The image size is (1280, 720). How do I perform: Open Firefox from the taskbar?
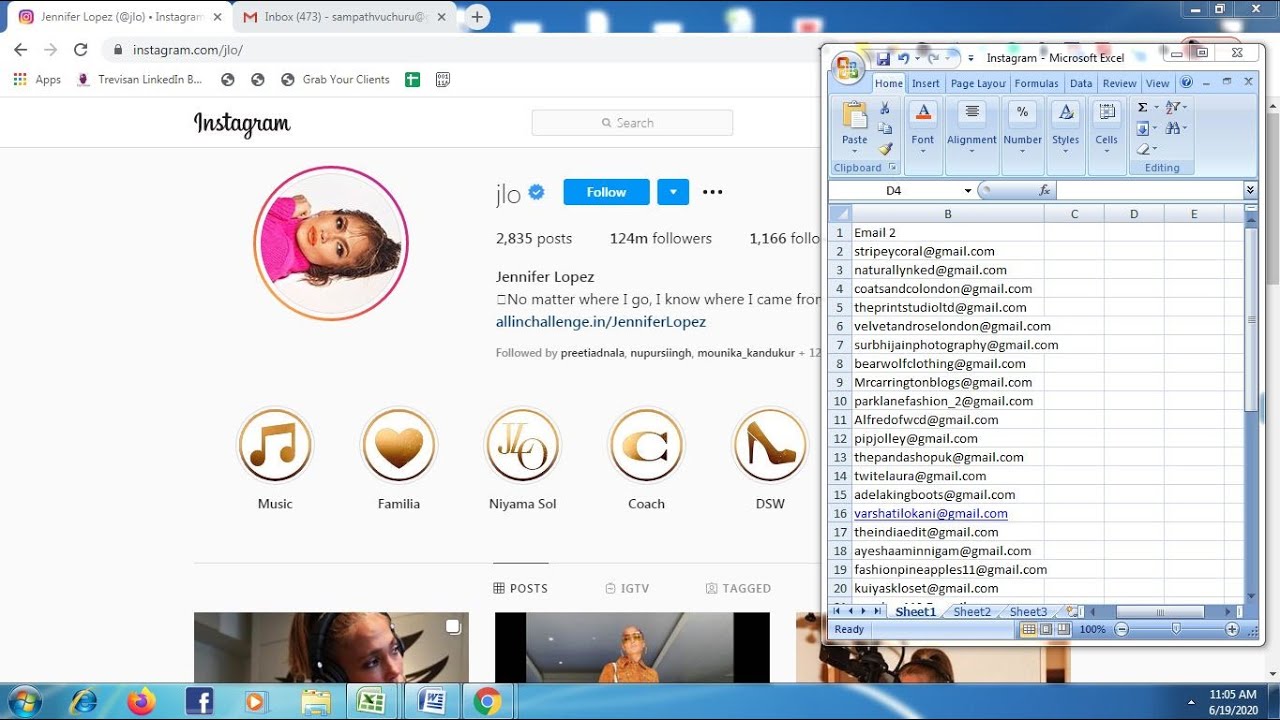tap(142, 701)
